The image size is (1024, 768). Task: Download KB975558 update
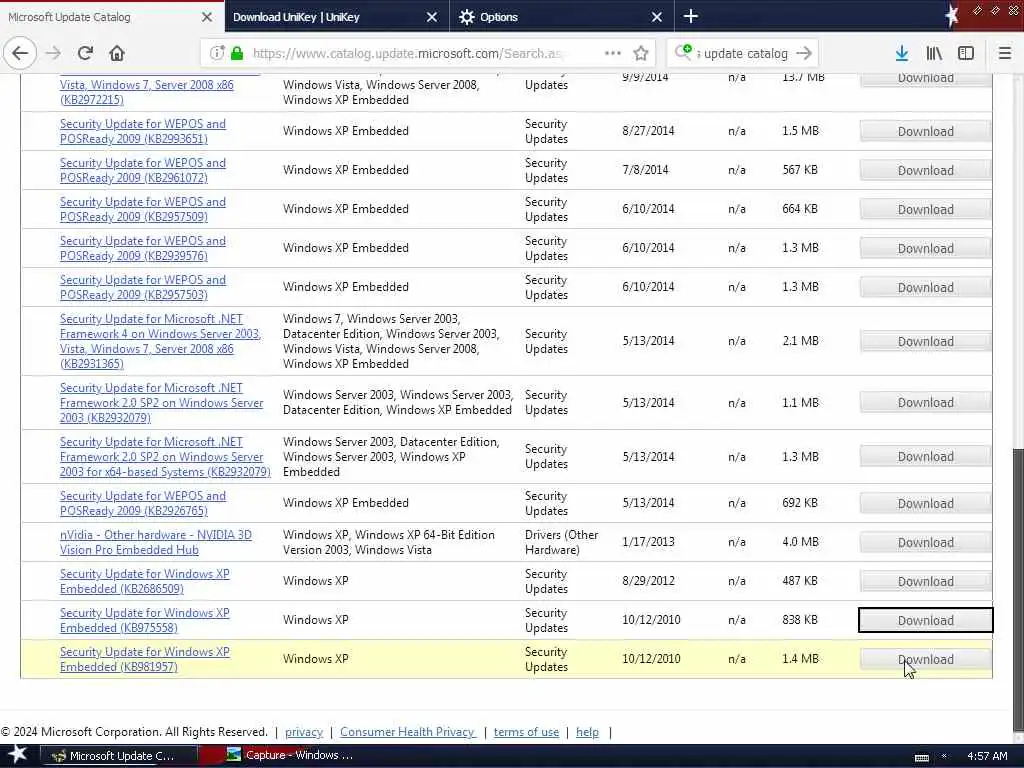(x=925, y=620)
